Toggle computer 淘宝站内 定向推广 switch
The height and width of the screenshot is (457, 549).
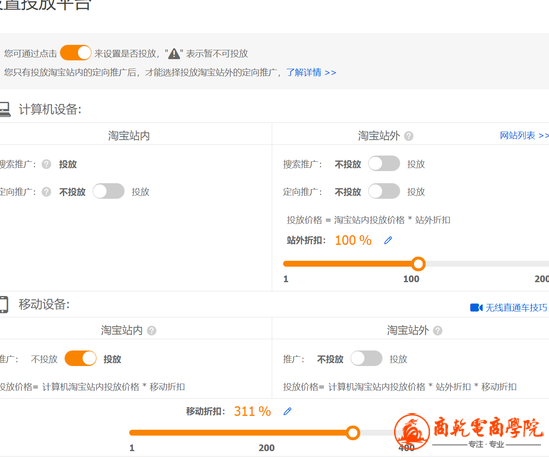tap(108, 191)
